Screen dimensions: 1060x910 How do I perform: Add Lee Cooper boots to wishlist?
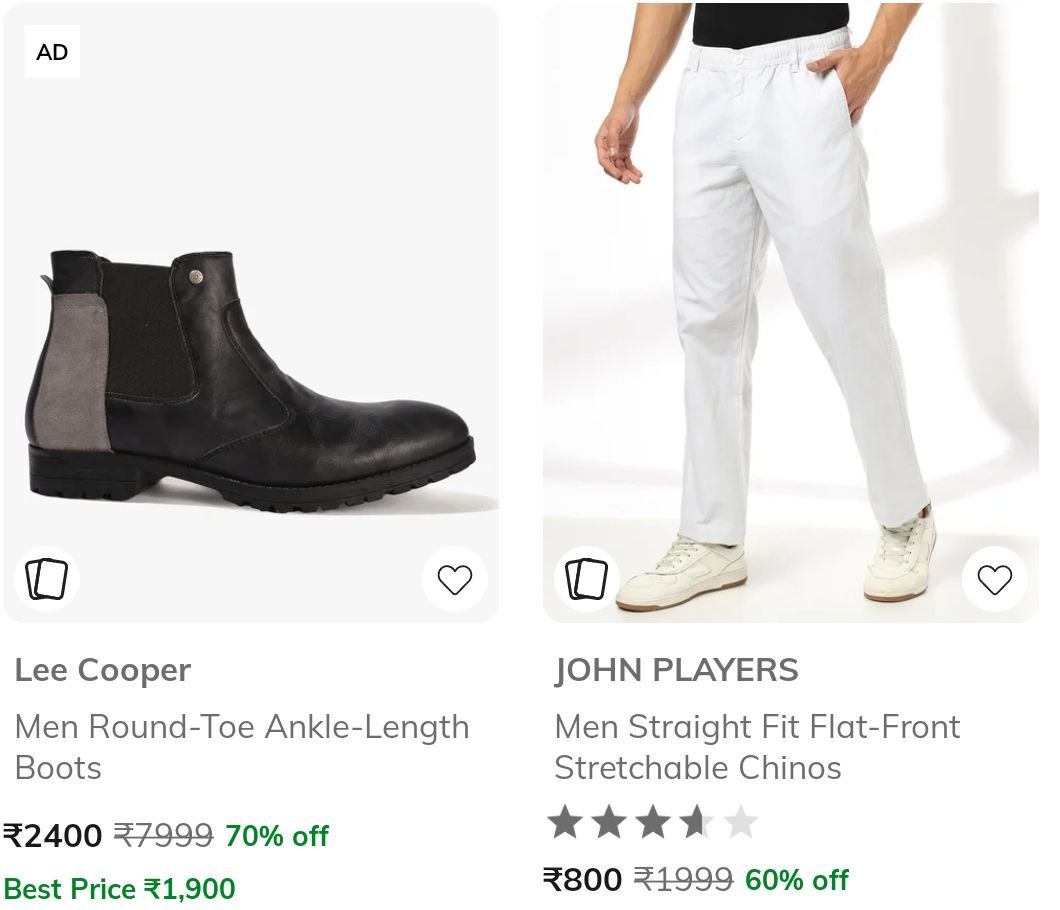454,579
